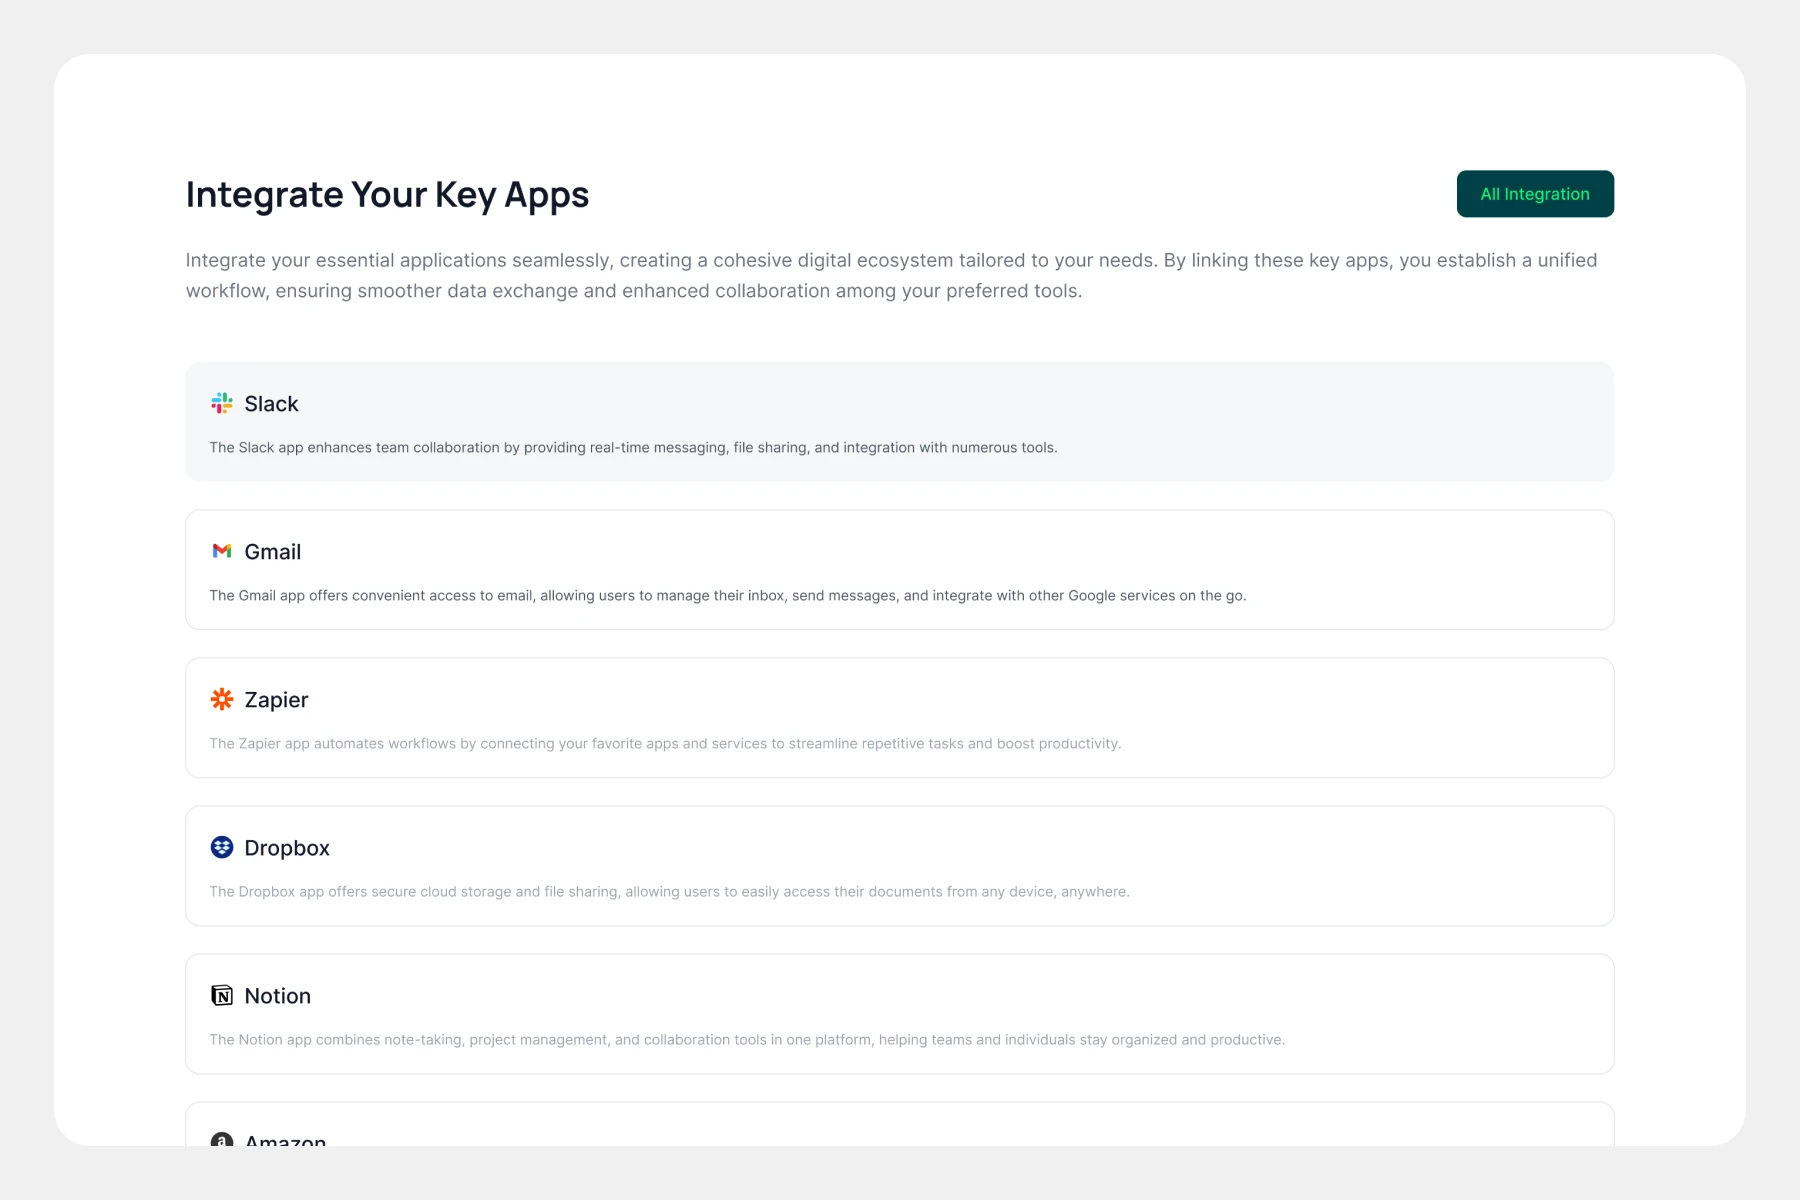Click the Zapier description about automating workflows
Image resolution: width=1800 pixels, height=1200 pixels.
[x=665, y=744]
